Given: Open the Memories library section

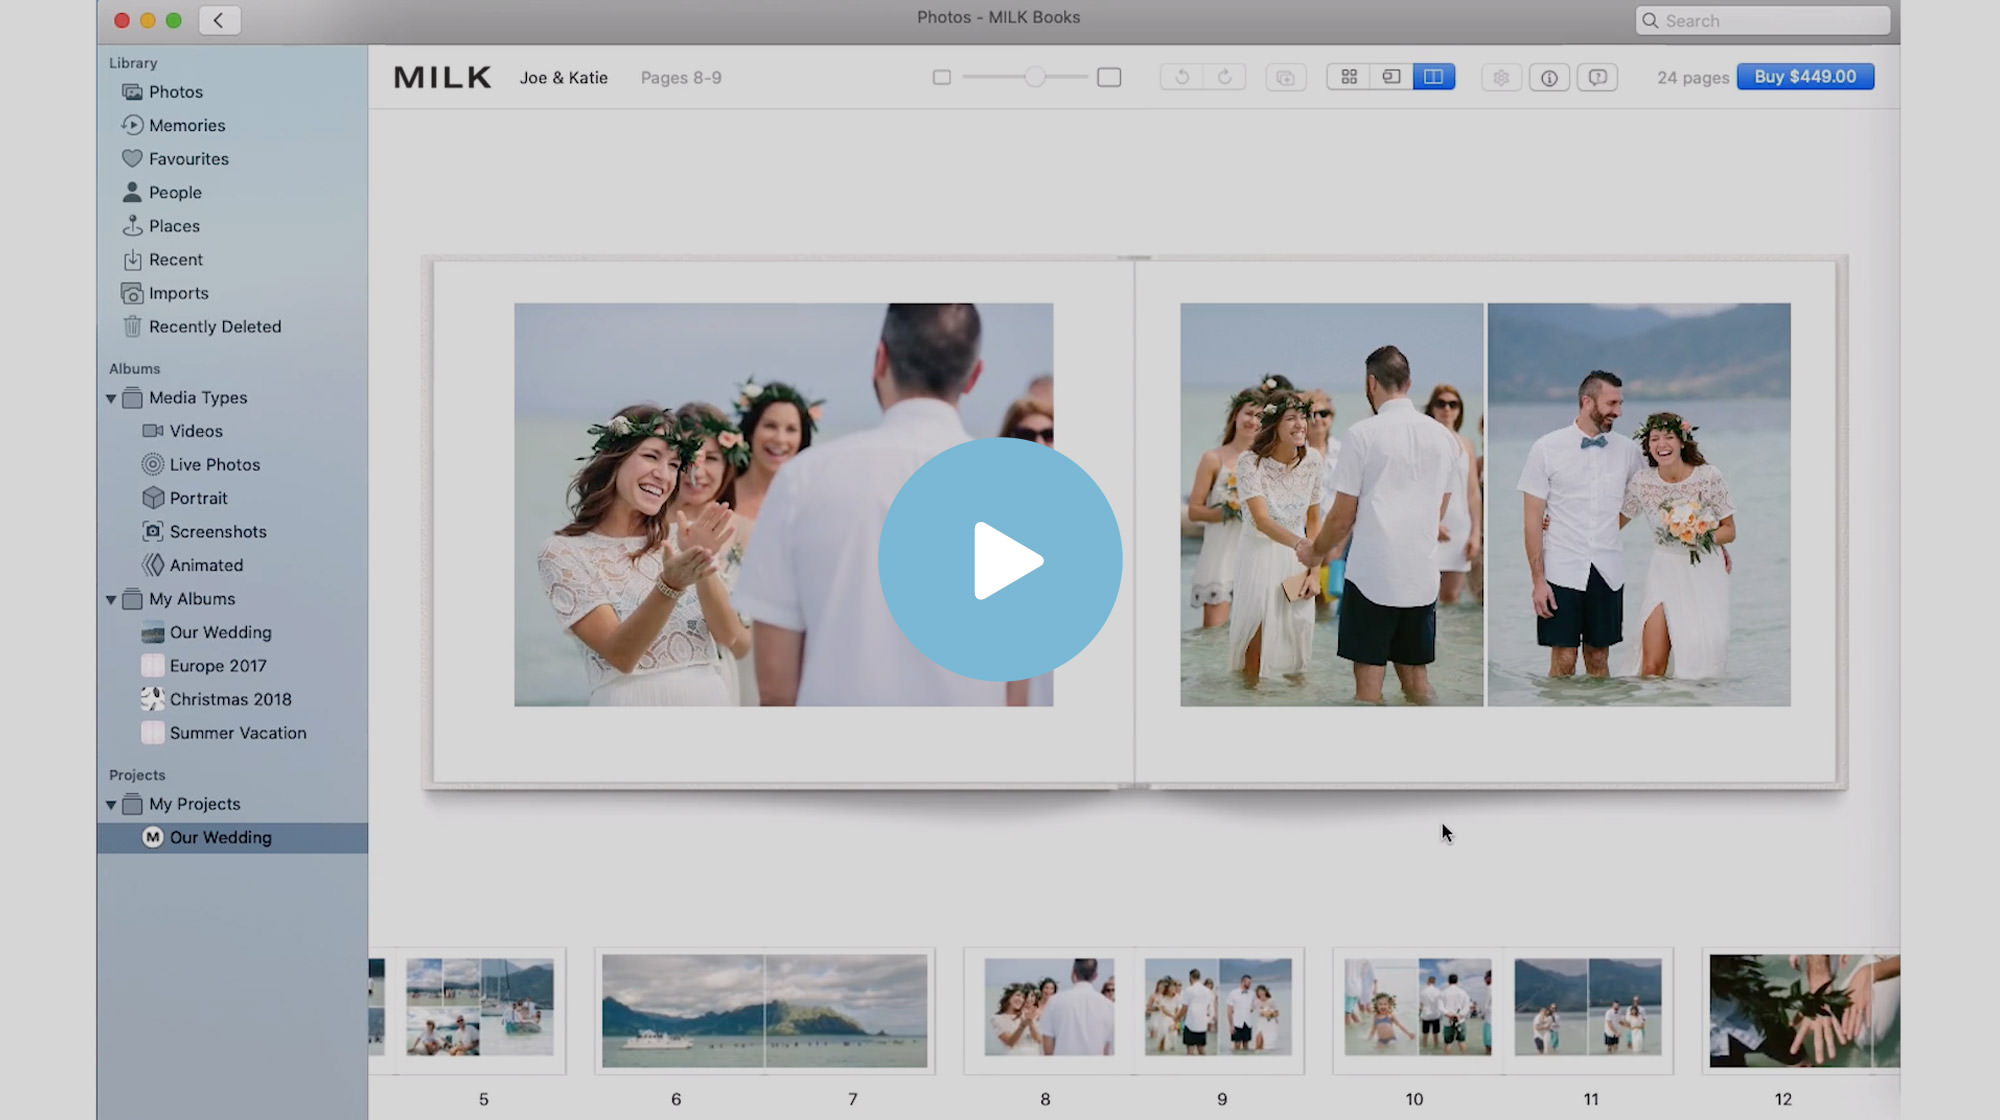Looking at the screenshot, I should pyautogui.click(x=187, y=125).
